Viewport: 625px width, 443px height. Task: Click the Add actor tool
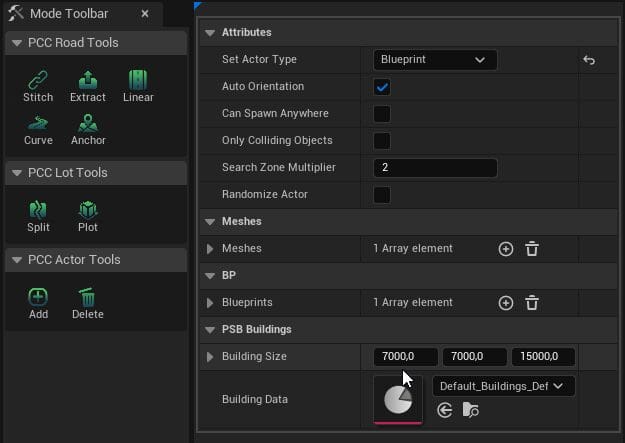click(38, 302)
